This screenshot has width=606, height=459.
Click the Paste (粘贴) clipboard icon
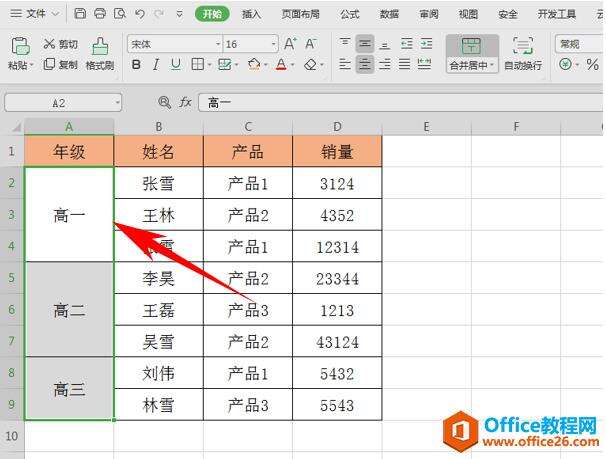tap(20, 46)
